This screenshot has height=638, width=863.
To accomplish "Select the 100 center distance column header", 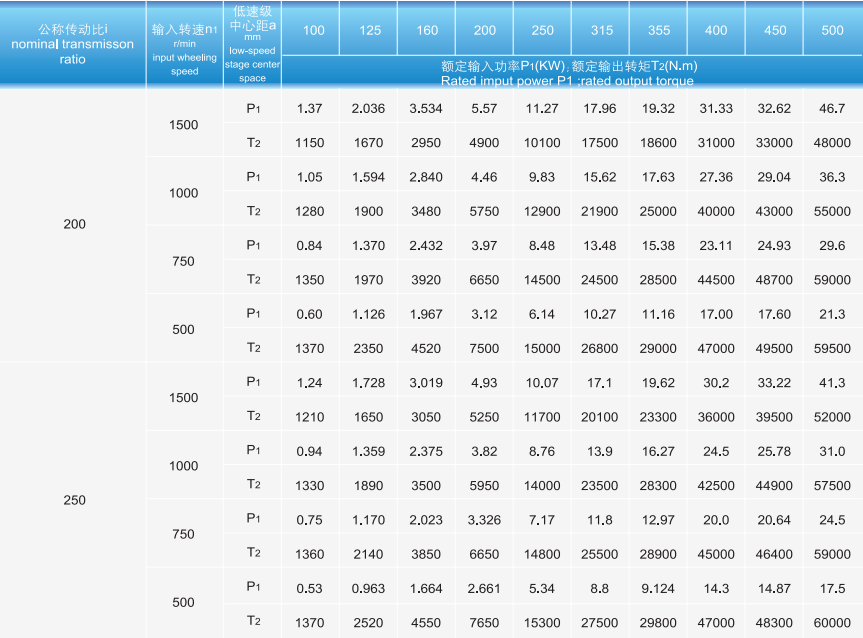I will (x=313, y=30).
